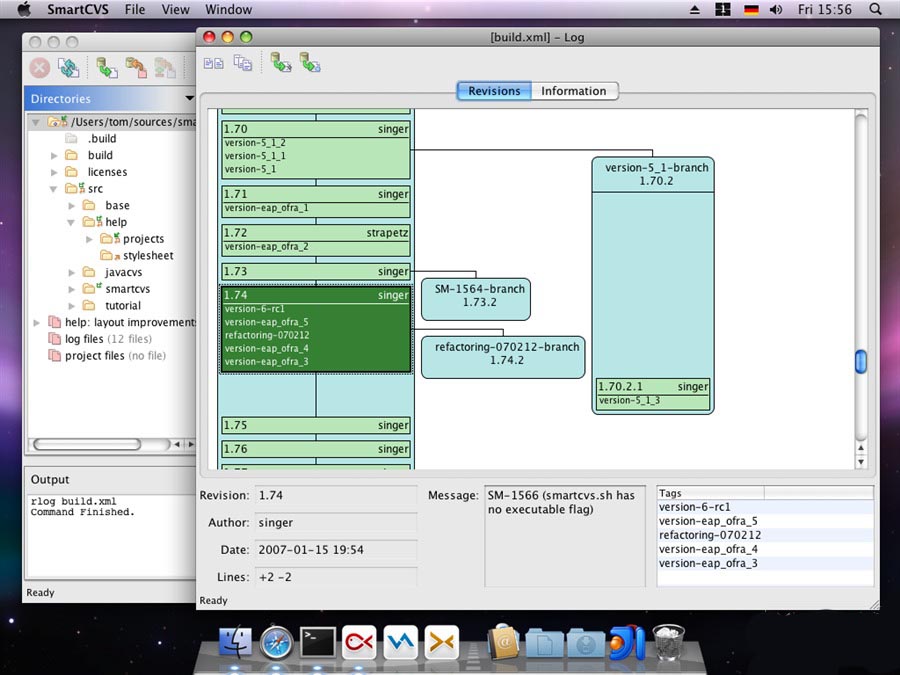This screenshot has height=675, width=900.
Task: Select the Revisions tab
Action: click(494, 91)
